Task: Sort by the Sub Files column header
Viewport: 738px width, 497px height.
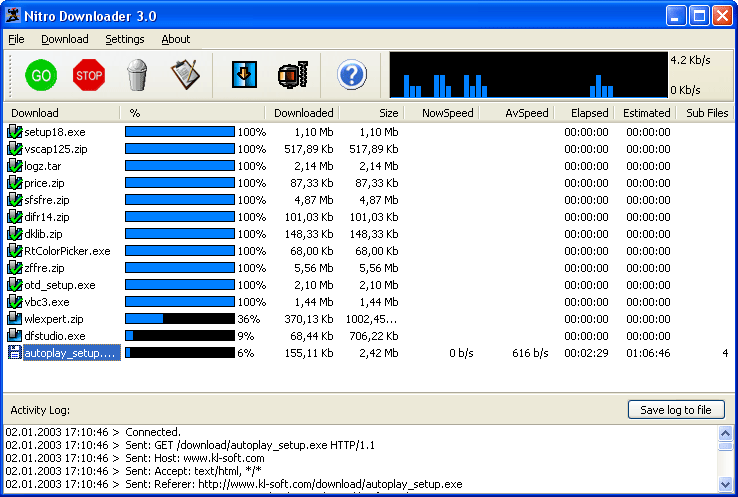Action: point(705,113)
